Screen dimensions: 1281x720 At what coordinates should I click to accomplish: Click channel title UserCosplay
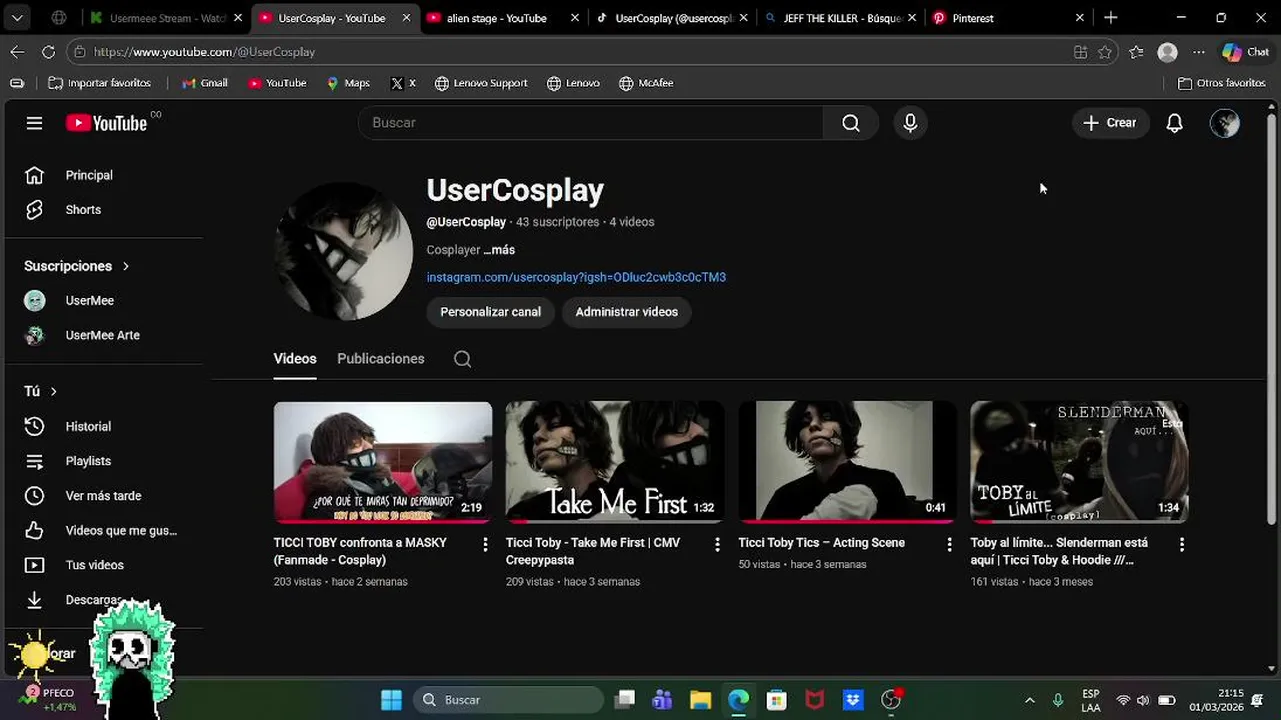pyautogui.click(x=515, y=190)
